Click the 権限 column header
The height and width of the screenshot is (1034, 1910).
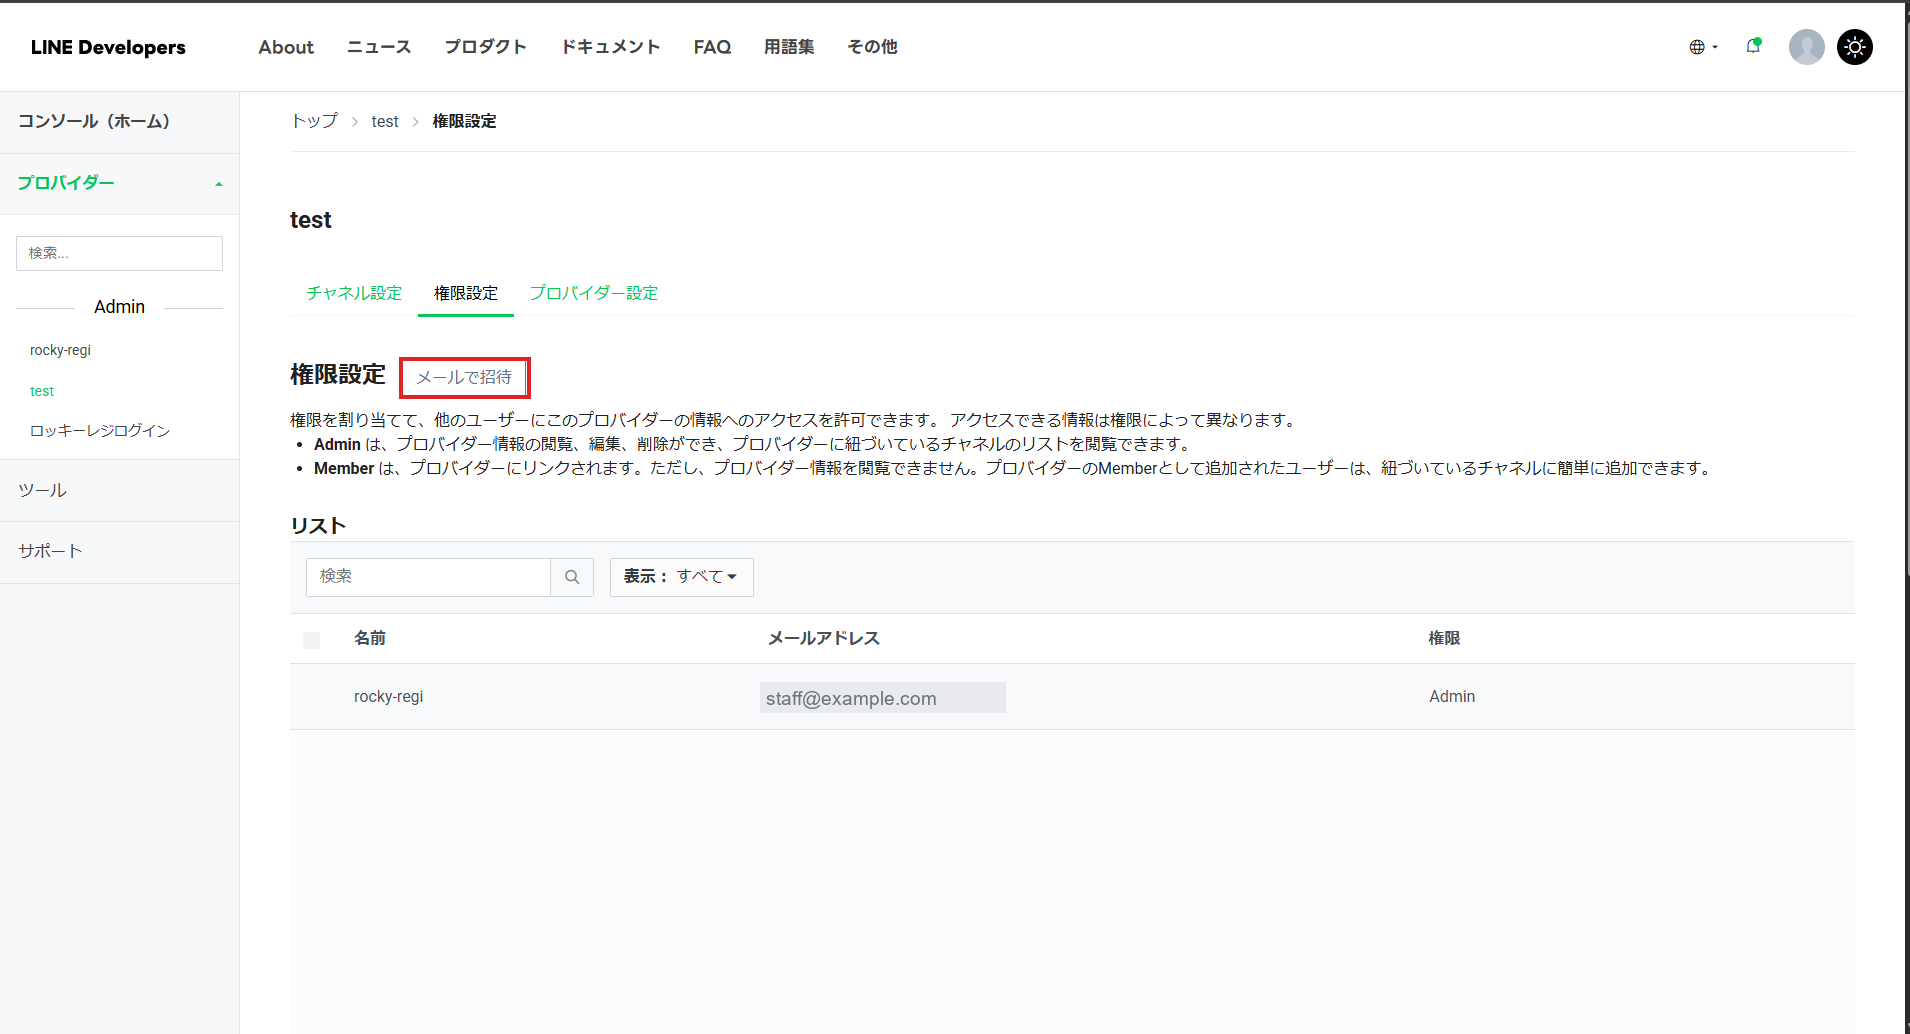tap(1444, 638)
